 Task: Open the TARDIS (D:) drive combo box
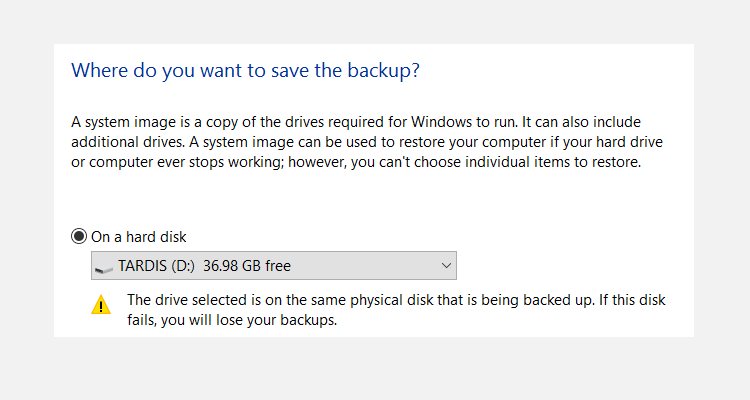274,266
